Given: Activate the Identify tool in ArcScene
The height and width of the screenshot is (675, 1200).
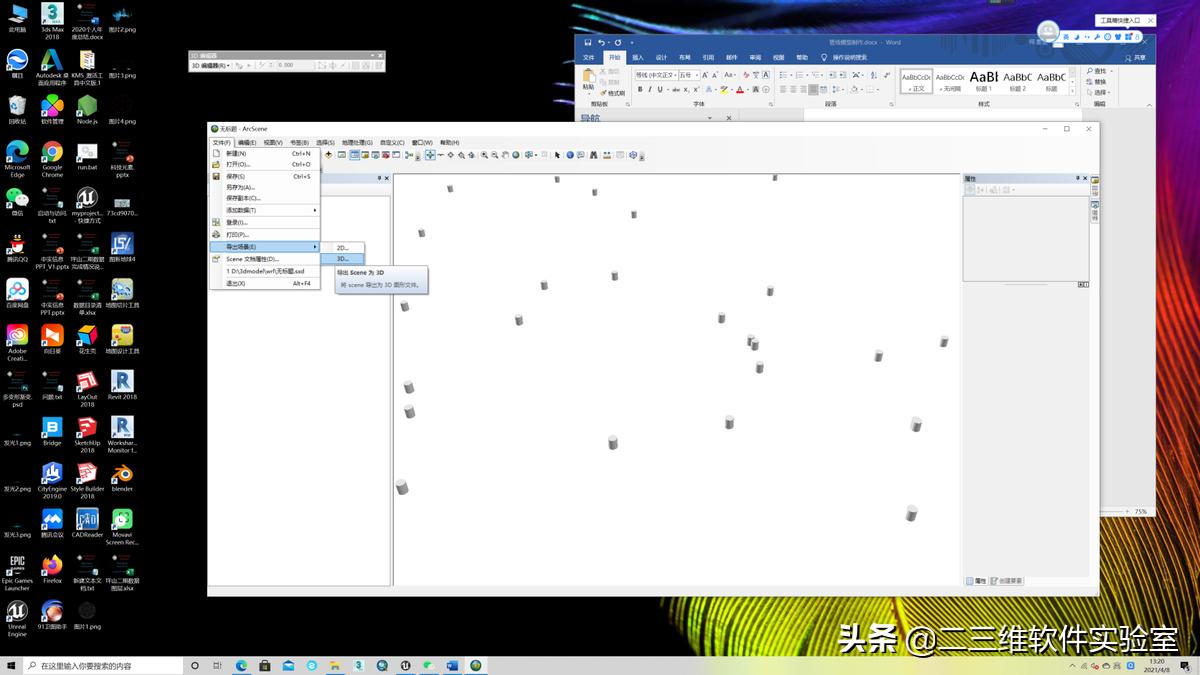Looking at the screenshot, I should [569, 156].
